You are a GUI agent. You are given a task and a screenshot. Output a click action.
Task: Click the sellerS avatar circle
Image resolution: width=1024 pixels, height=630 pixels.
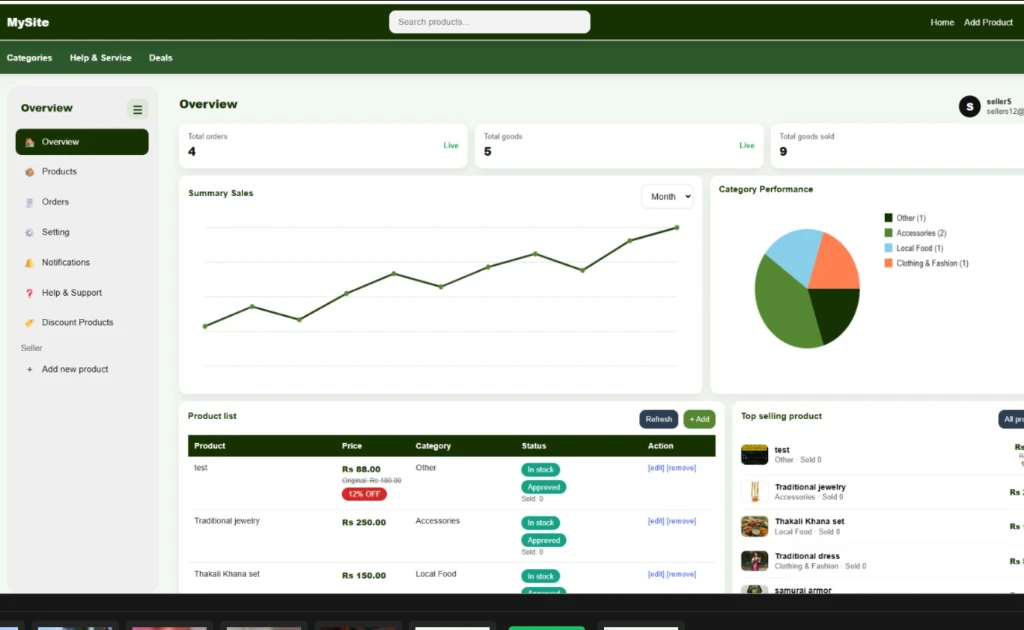pyautogui.click(x=969, y=106)
